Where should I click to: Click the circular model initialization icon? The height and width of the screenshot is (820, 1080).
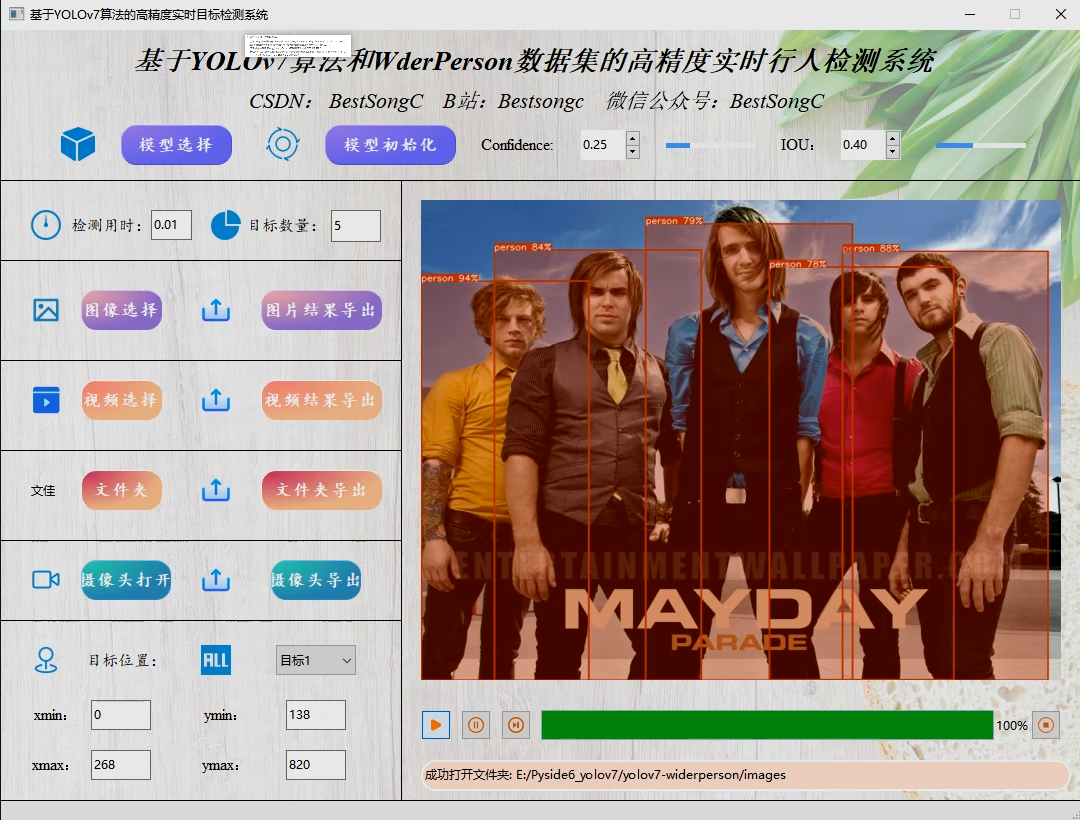point(282,144)
